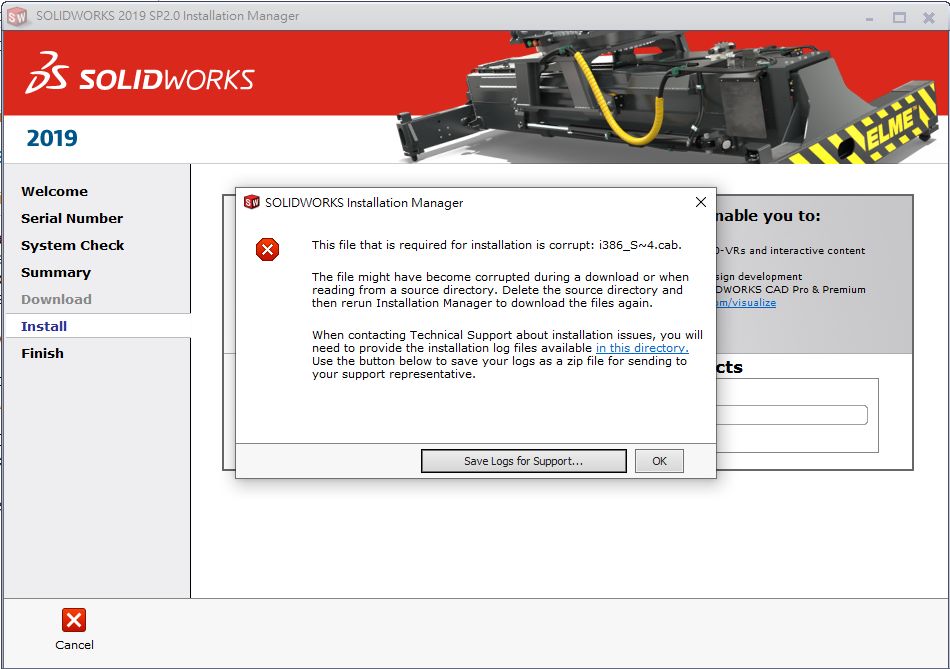Select the Serial Number step
Screen dimensions: 950x669
(72, 219)
